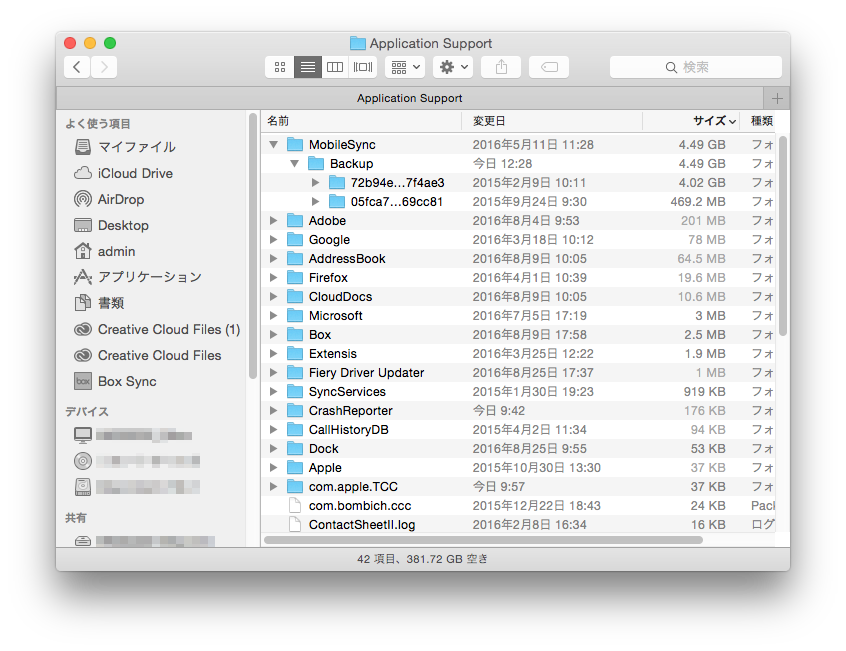This screenshot has width=846, height=651.
Task: Switch to icon view
Action: click(279, 67)
